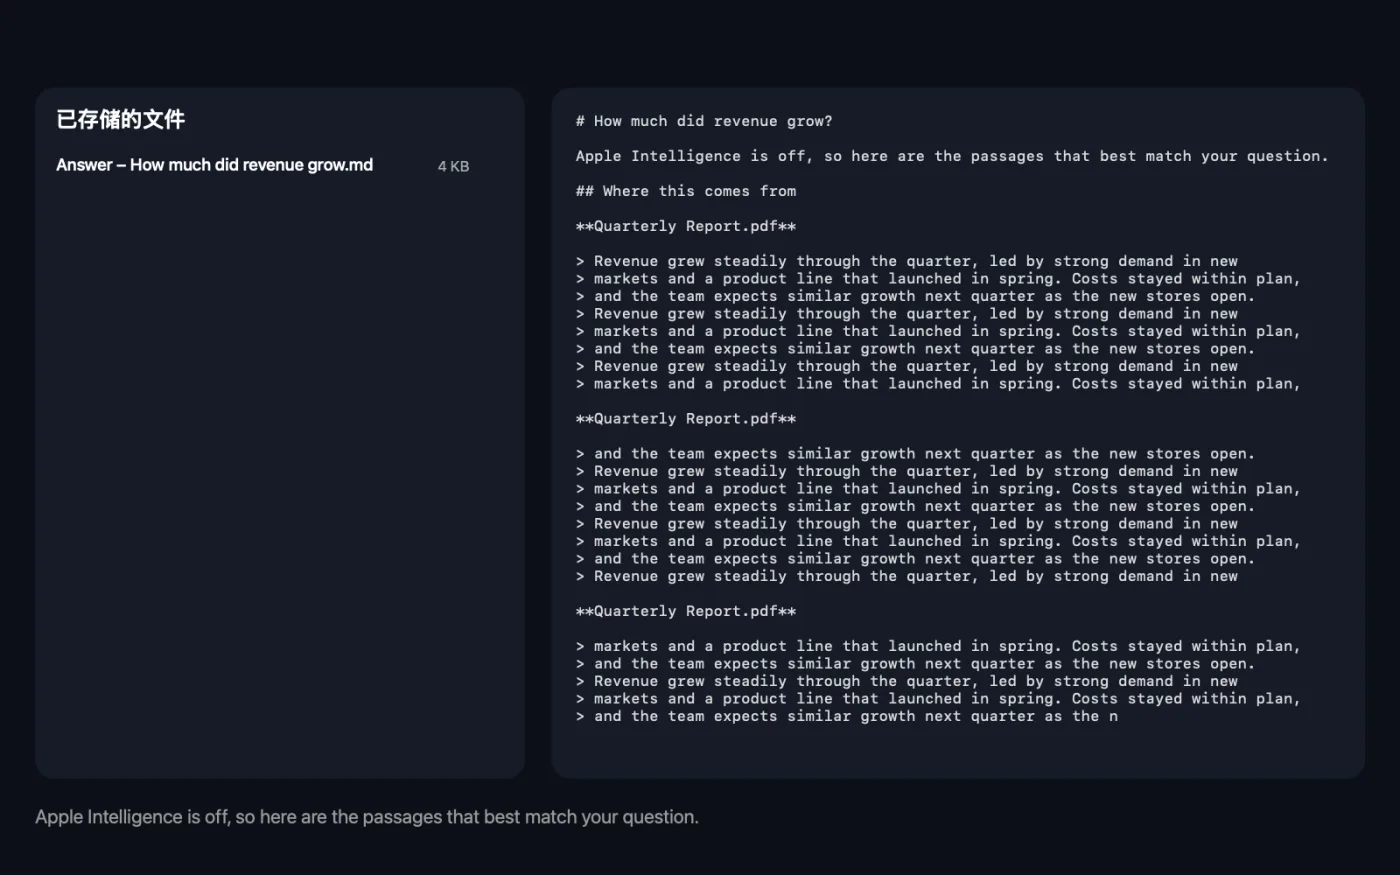
Task: Click the Apple Intelligence notice inside the preview pane
Action: [952, 156]
